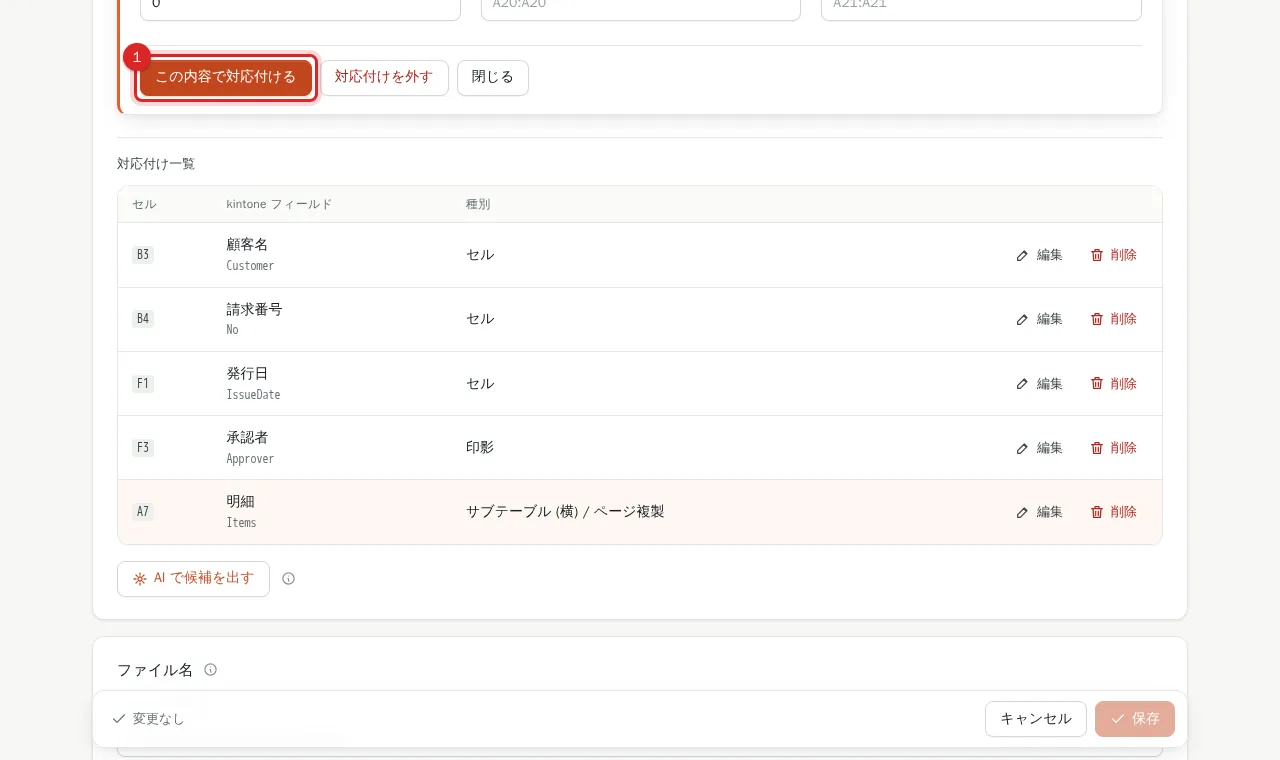Viewport: 1280px width, 760px height.
Task: Click the trash icon for 承認者 row
Action: pos(1097,448)
